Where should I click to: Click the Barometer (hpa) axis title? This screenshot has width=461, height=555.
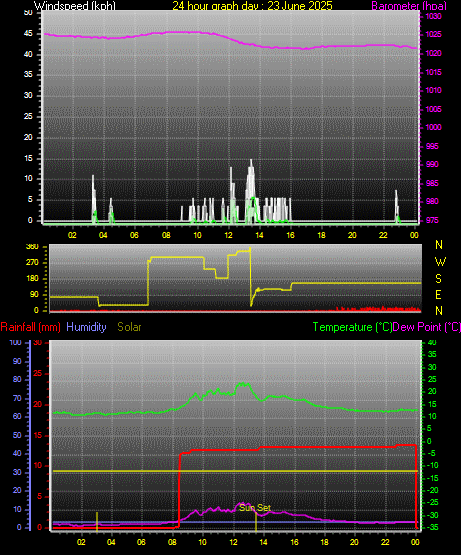point(409,6)
